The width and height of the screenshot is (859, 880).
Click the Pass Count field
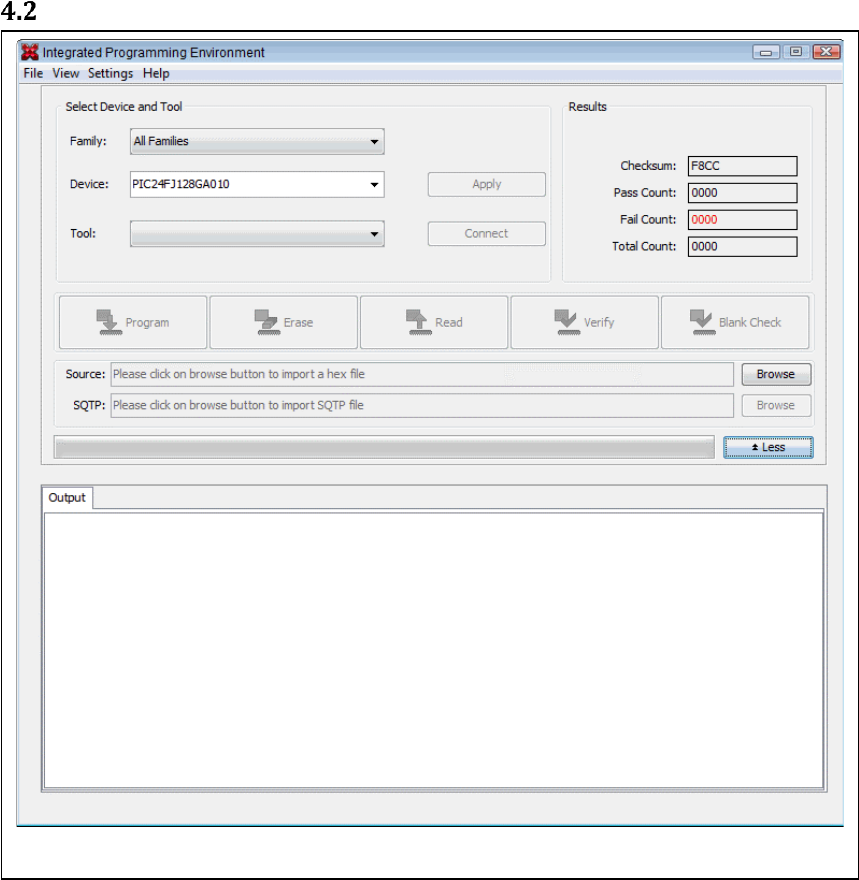click(x=742, y=193)
